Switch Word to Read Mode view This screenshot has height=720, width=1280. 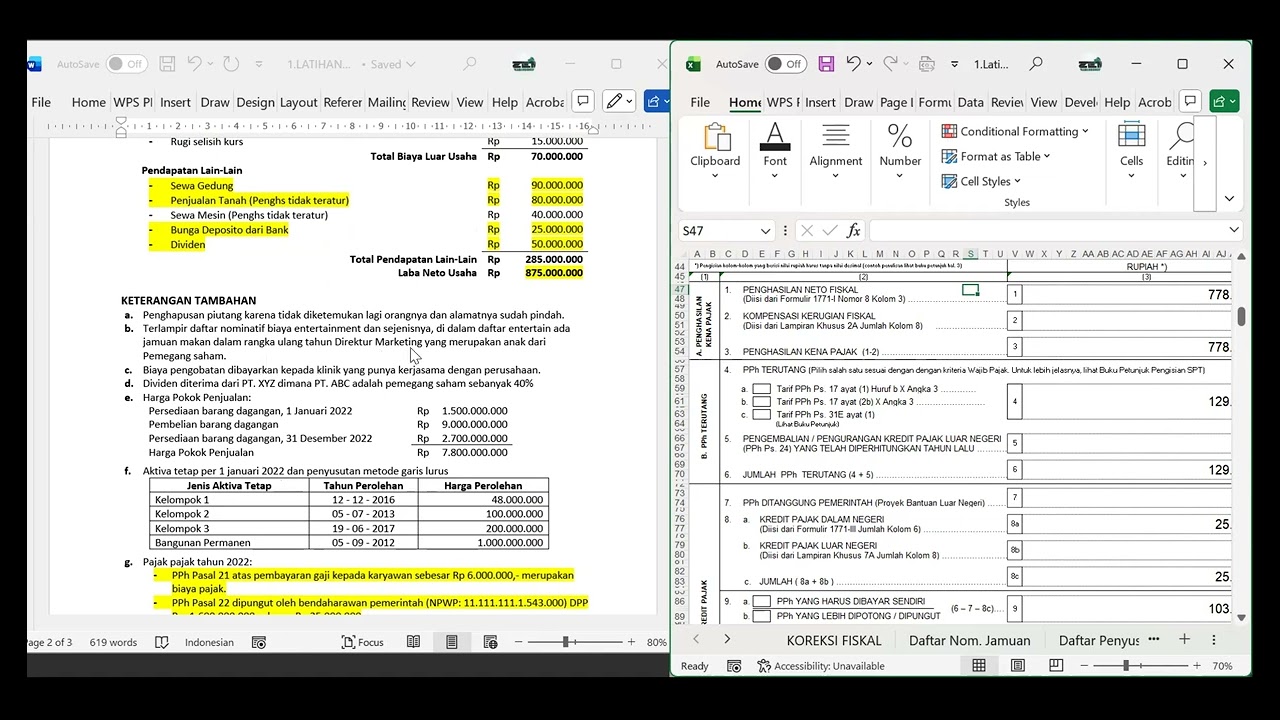point(413,642)
